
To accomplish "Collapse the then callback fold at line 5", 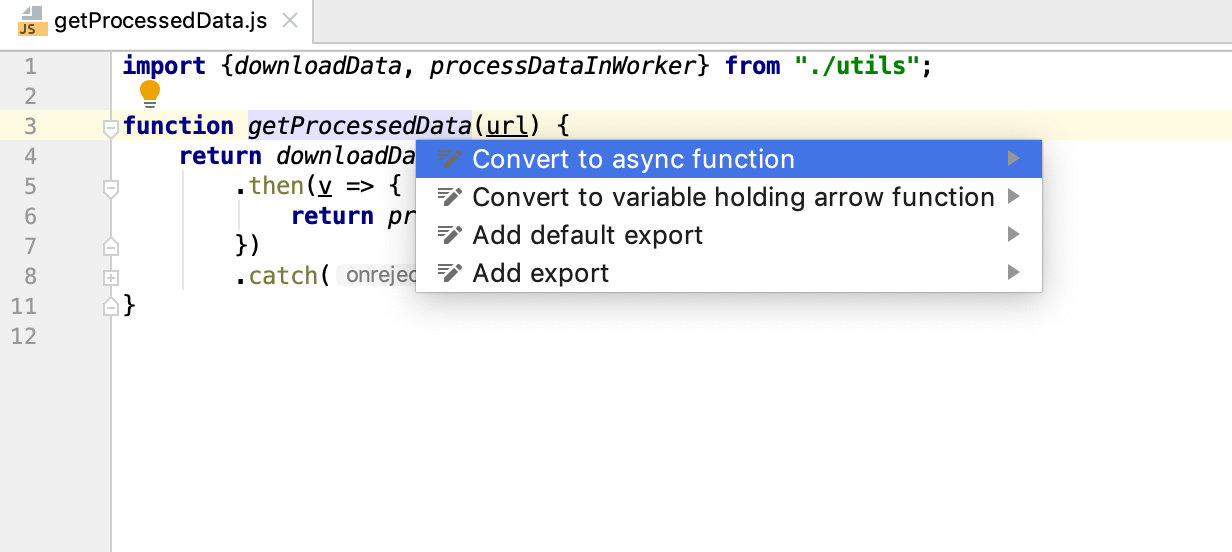I will [111, 187].
